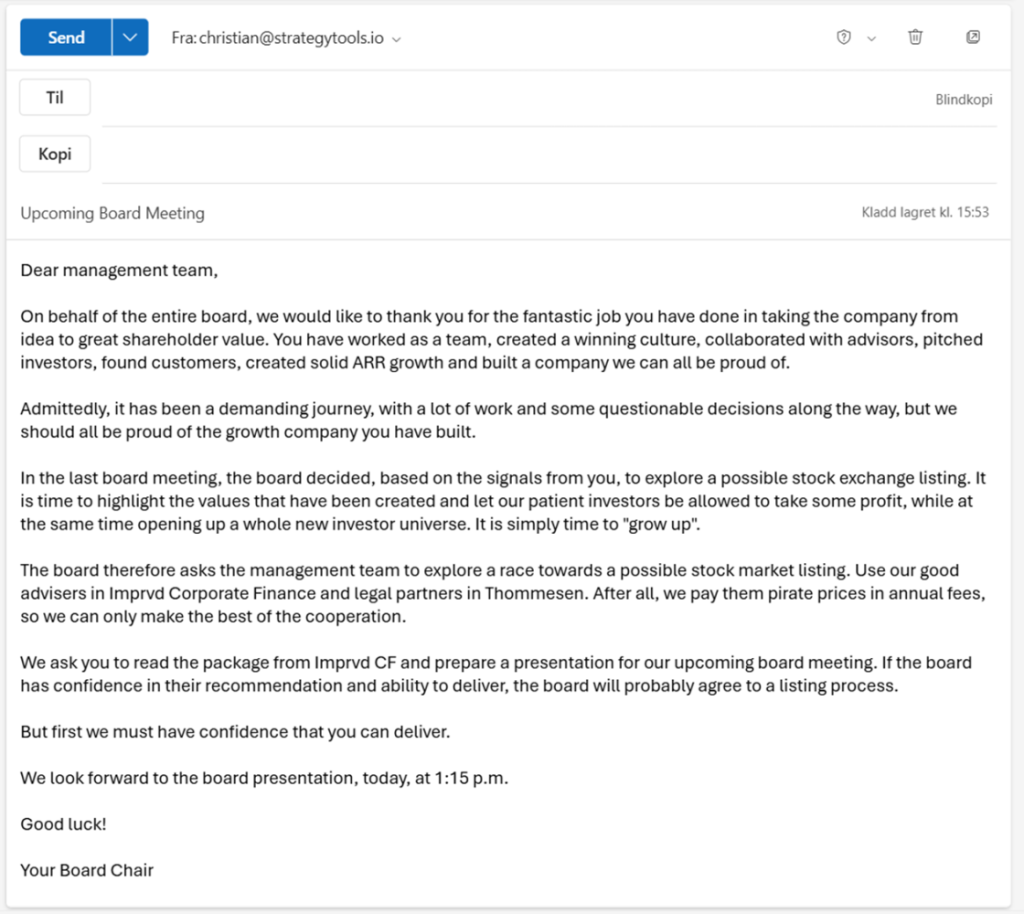Click the 'Kladd lagret kl. 15:53' draft status
The width and height of the screenshot is (1024, 914).
(x=925, y=213)
